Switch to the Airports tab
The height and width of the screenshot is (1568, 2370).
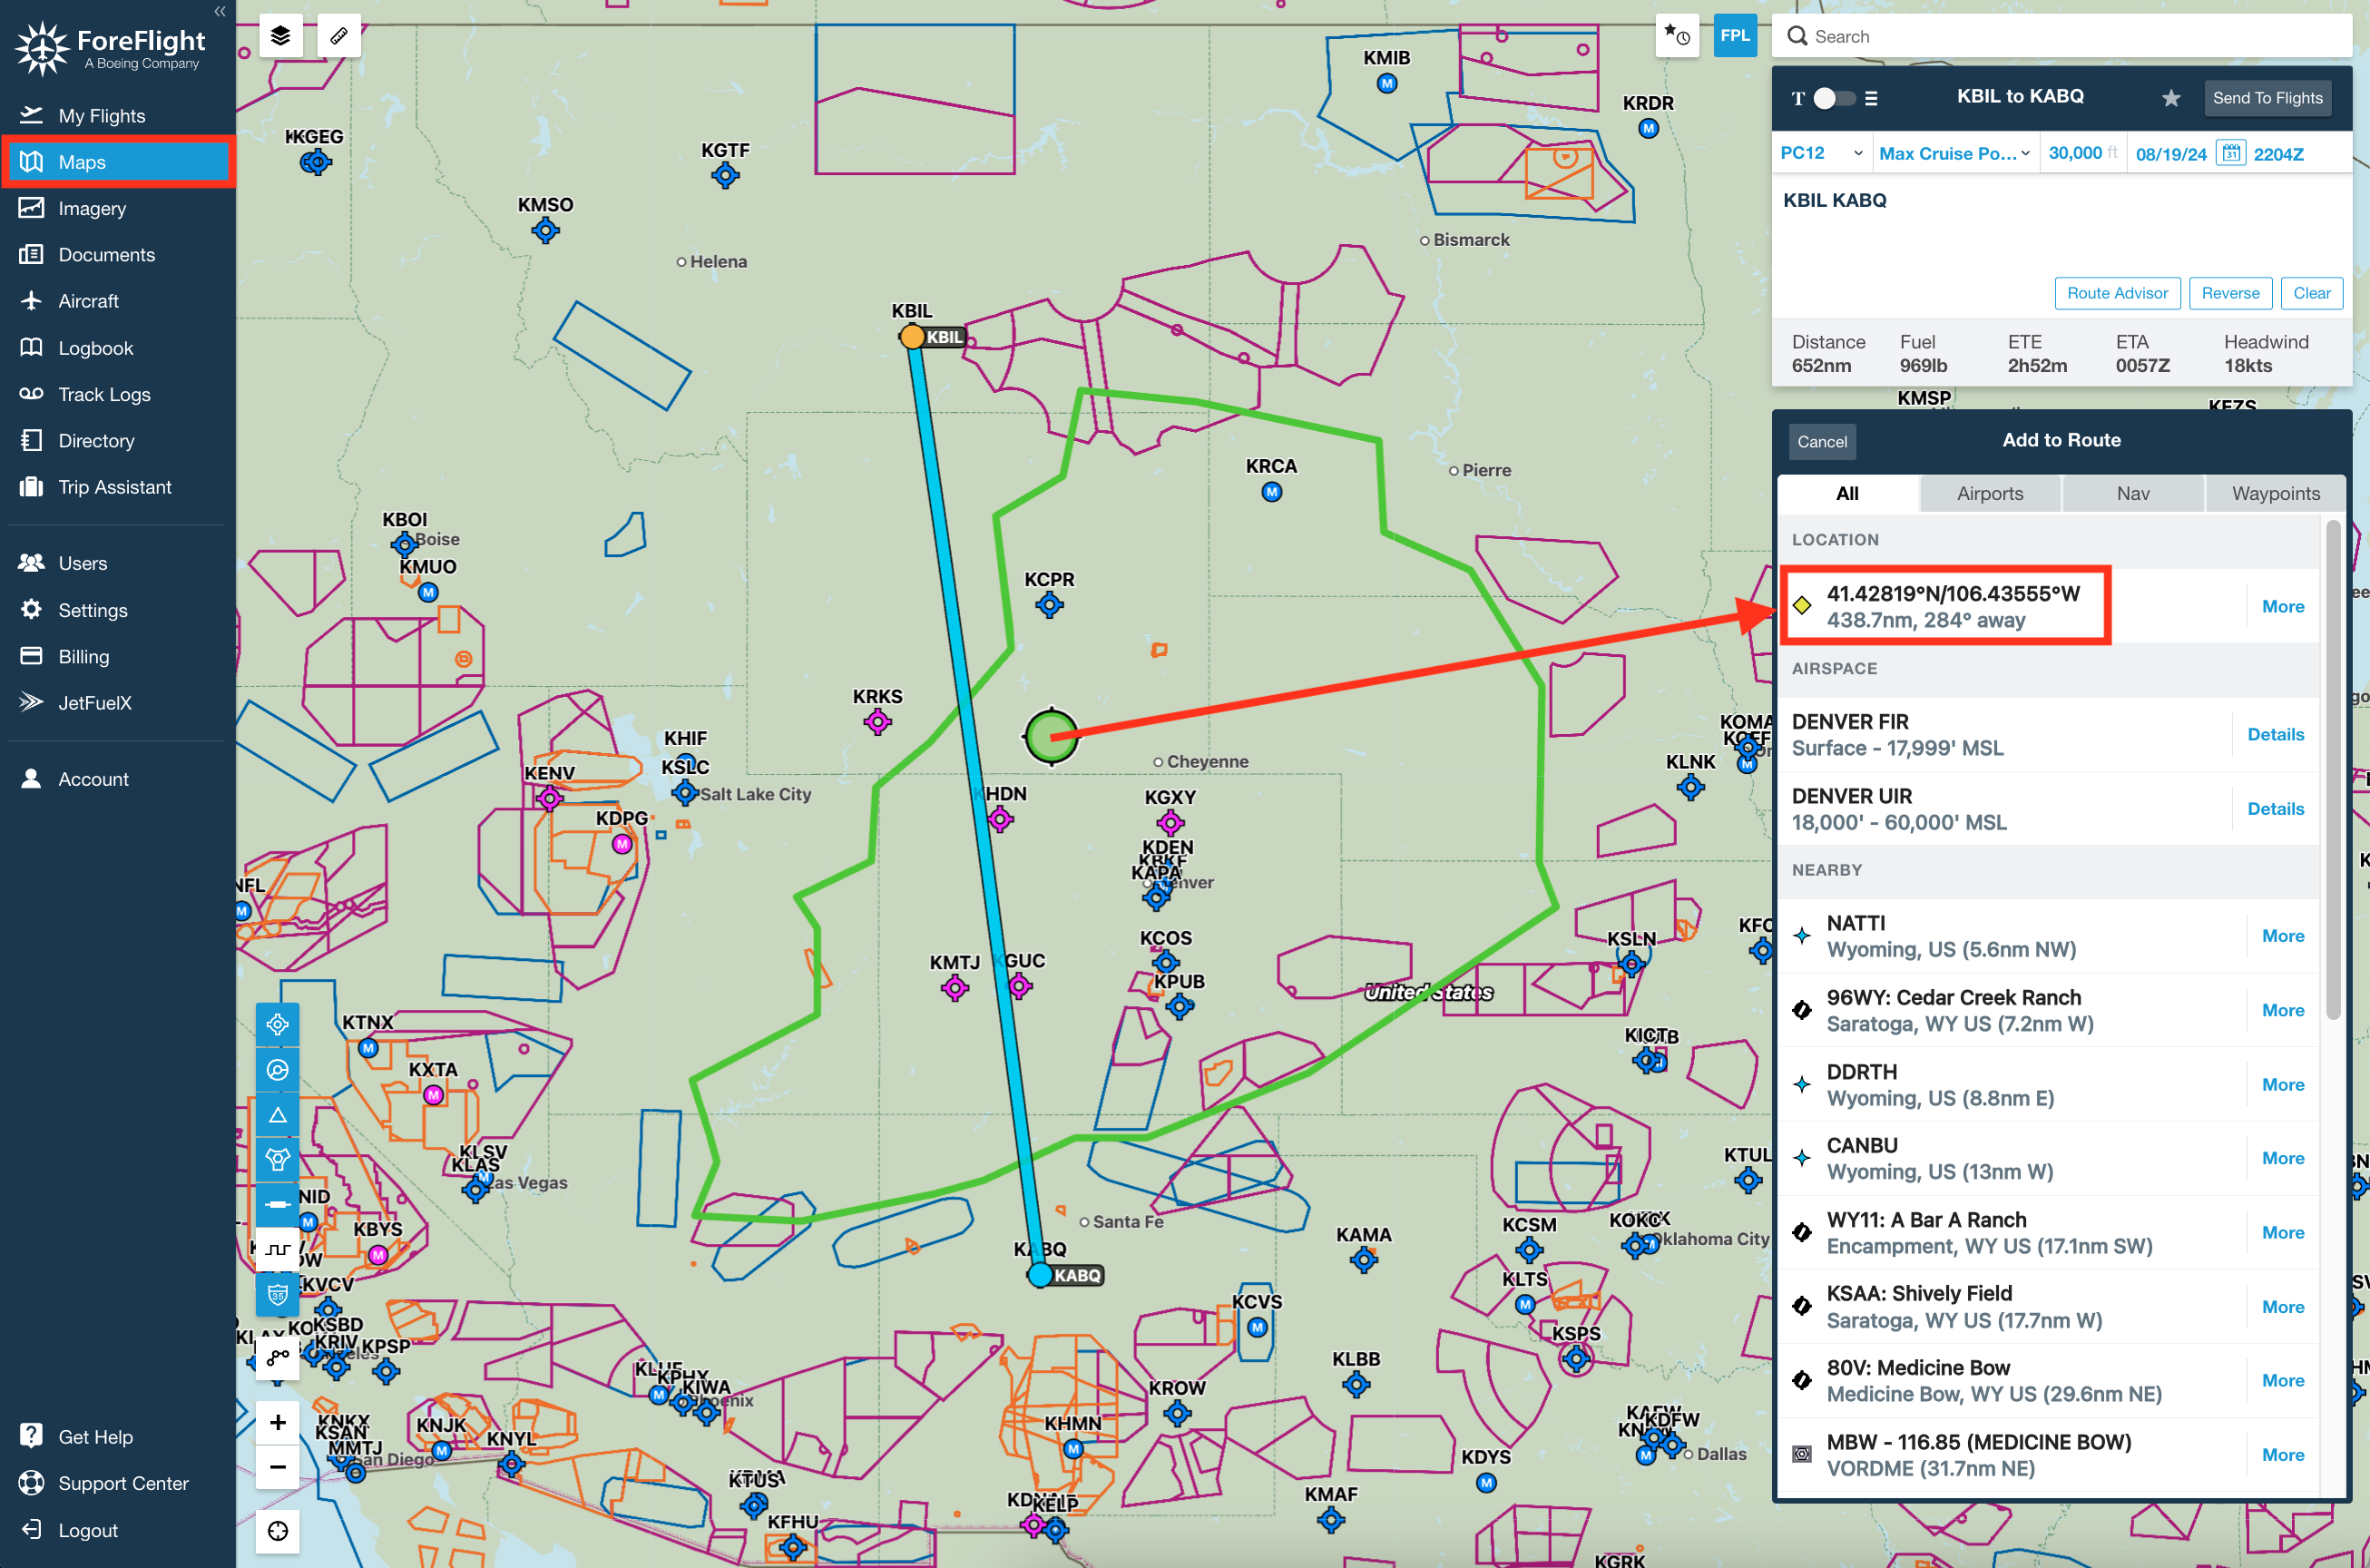click(x=1990, y=493)
